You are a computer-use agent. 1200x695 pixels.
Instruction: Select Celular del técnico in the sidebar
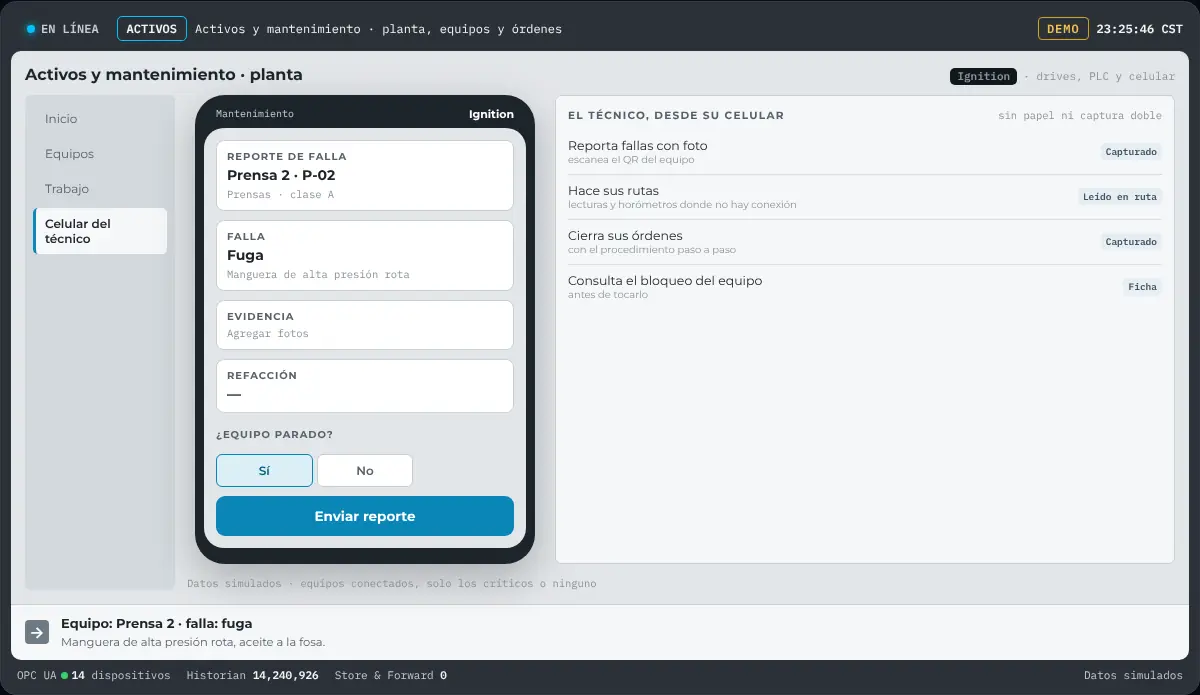[100, 231]
